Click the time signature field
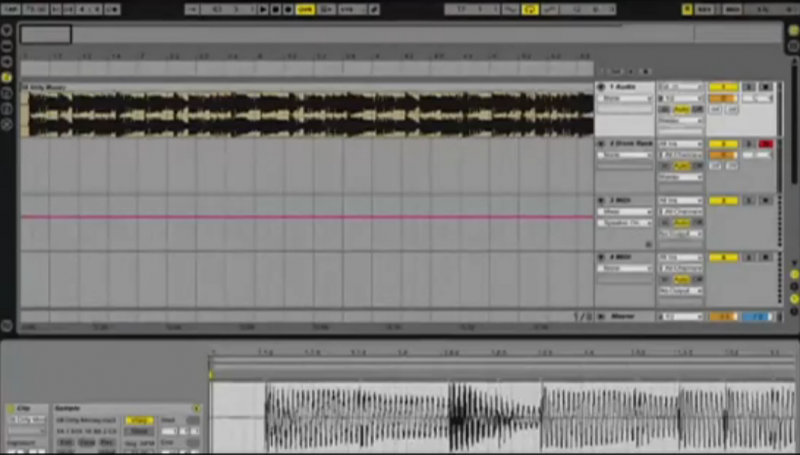 click(x=89, y=9)
